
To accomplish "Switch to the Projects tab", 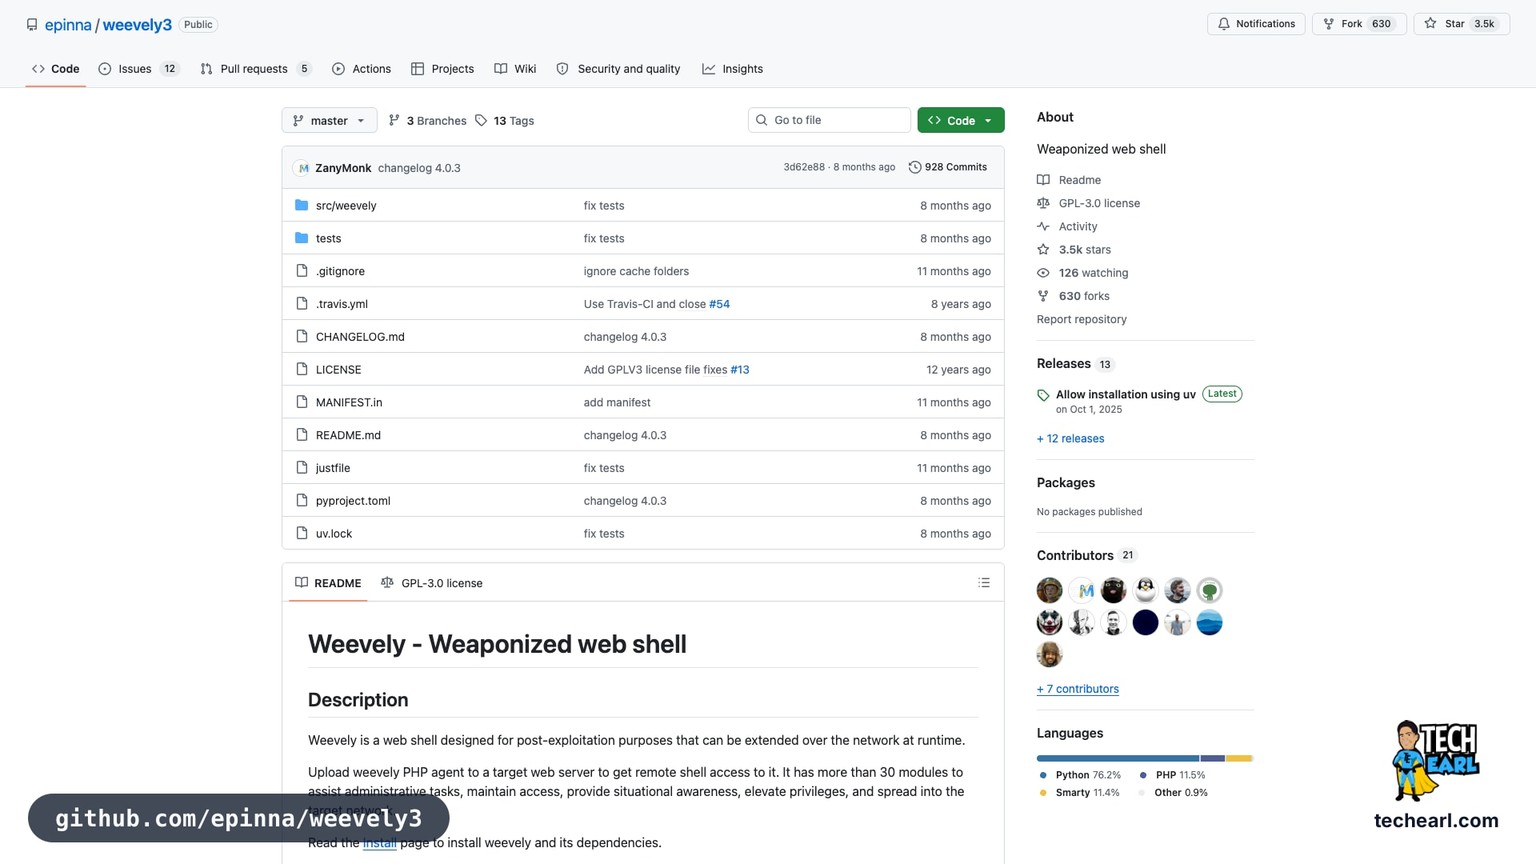I will [x=442, y=69].
